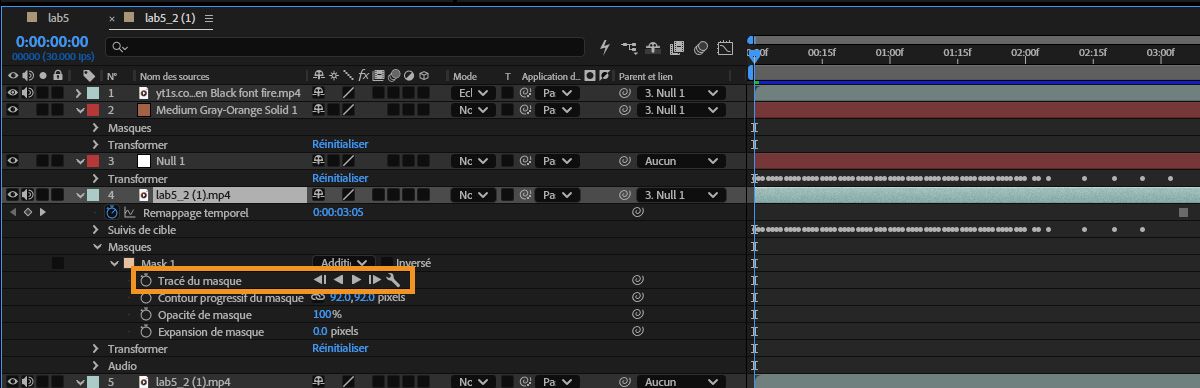Hide layer 4 lab5_2 (1).mp4 video

pyautogui.click(x=12, y=195)
